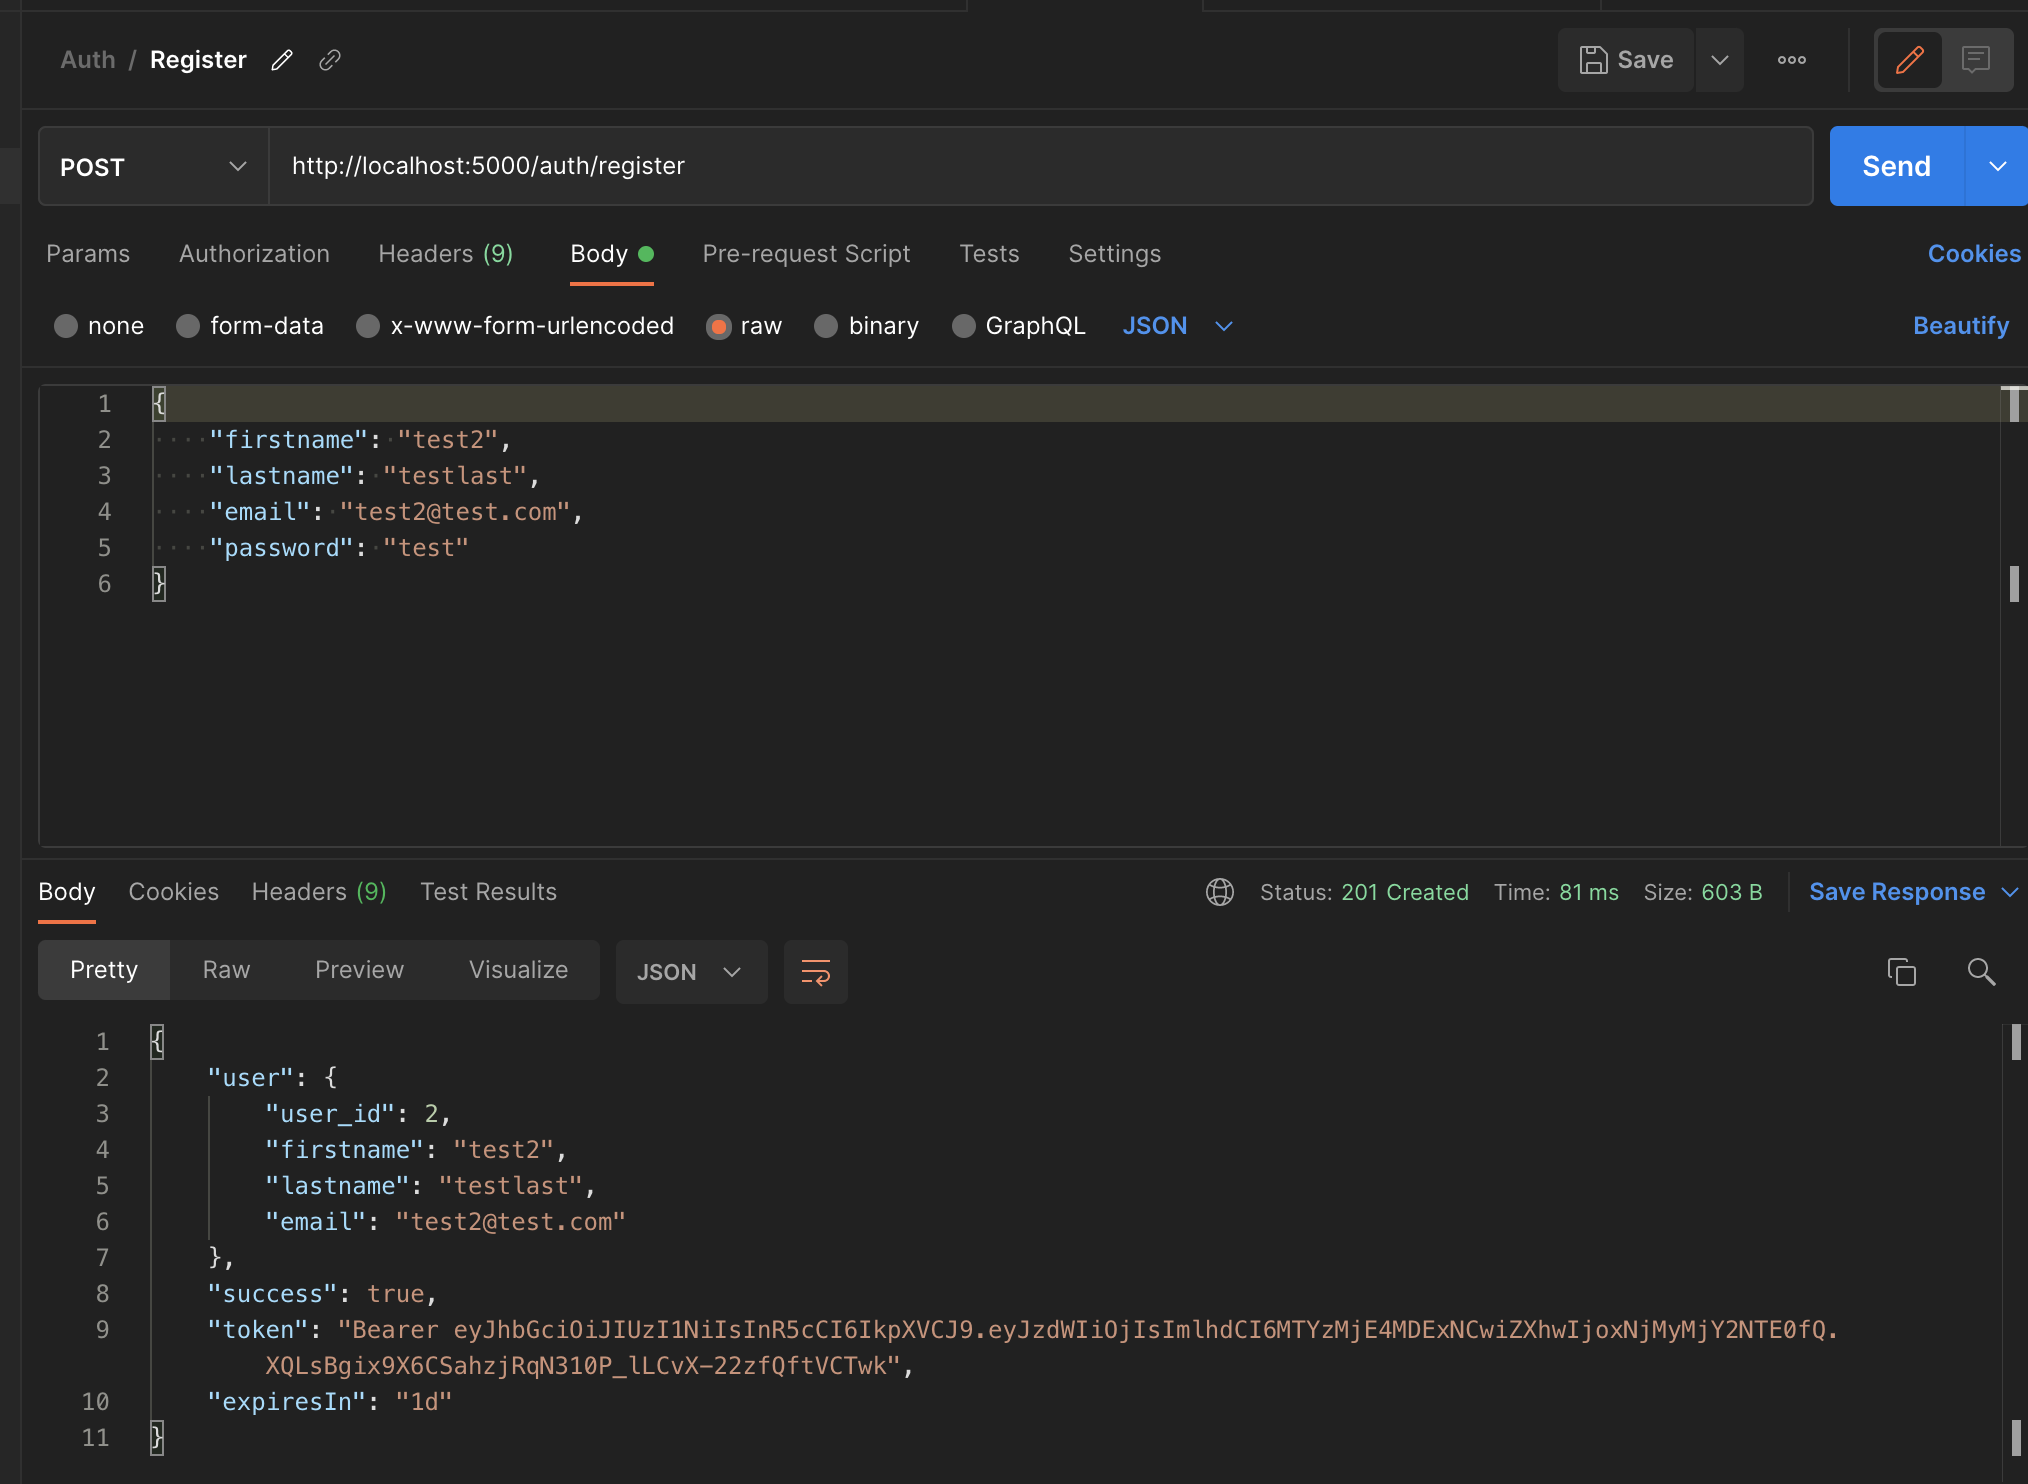Toggle word wrap in the response viewer
The height and width of the screenshot is (1484, 2028).
click(815, 972)
